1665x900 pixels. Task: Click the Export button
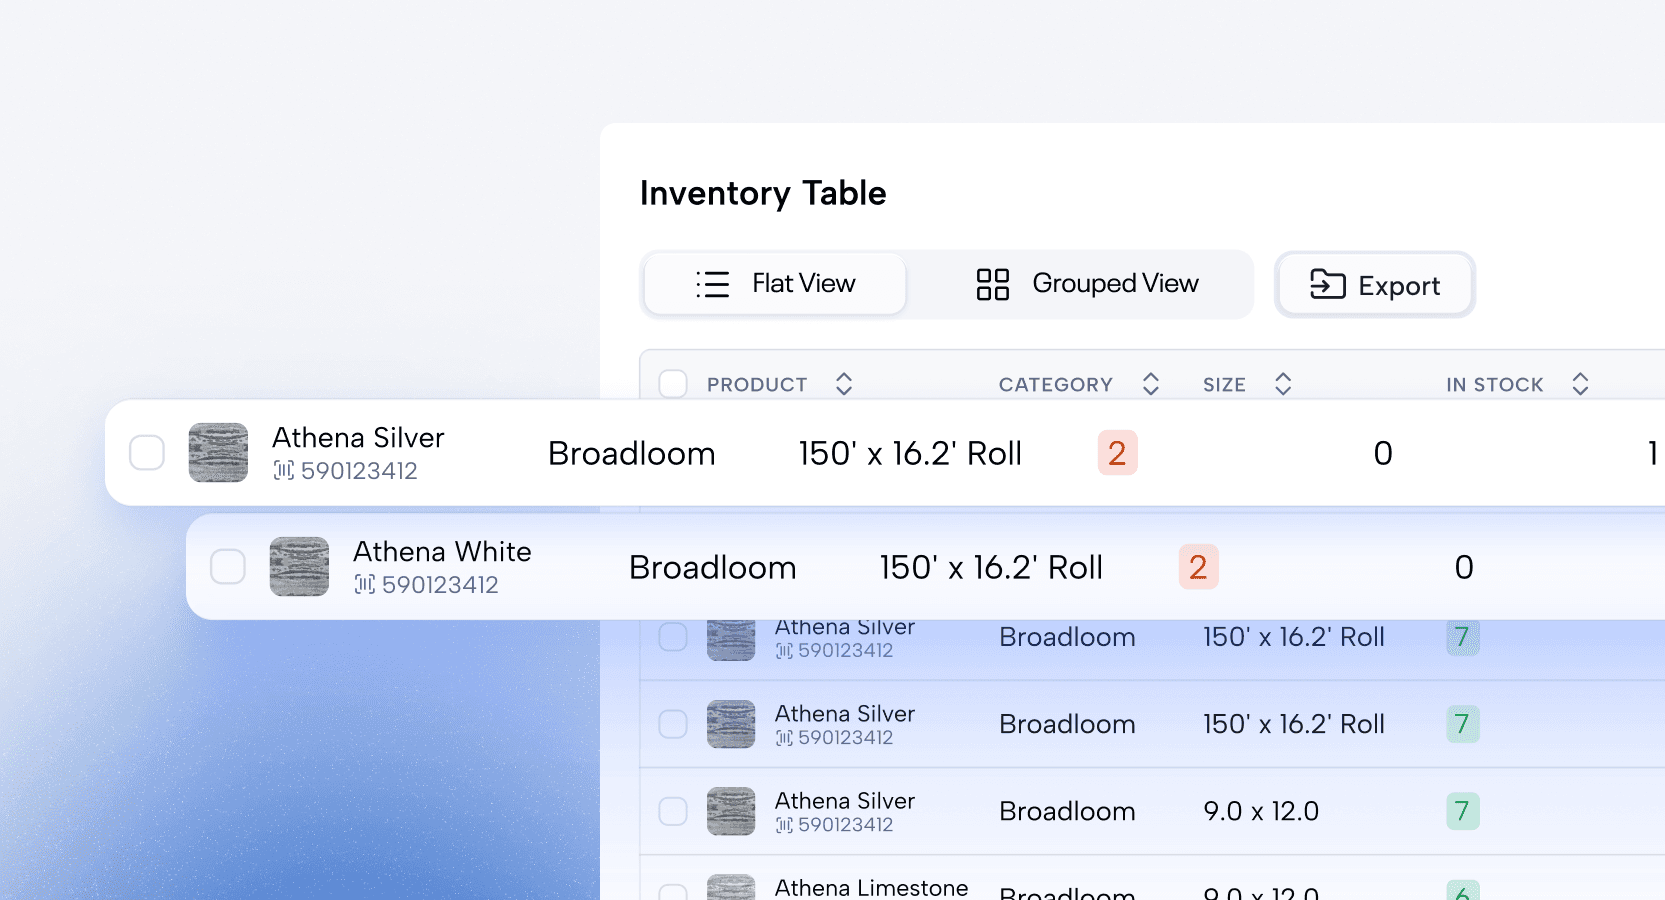[1375, 285]
